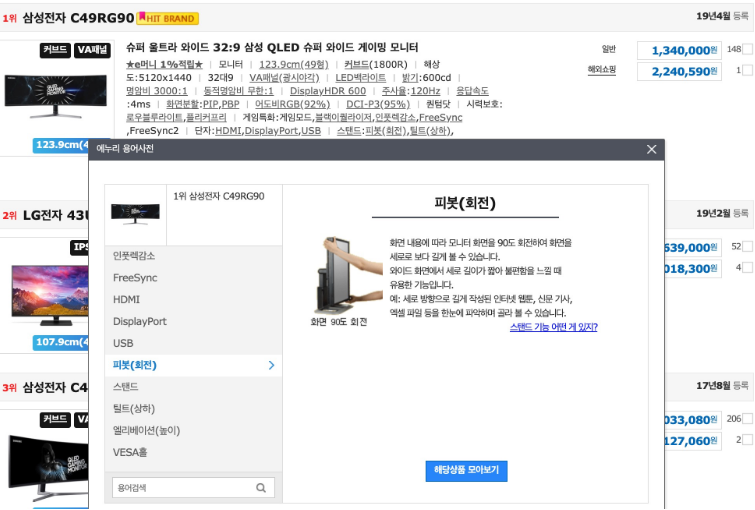Open the 3위 삼성전자 product title

[55, 388]
